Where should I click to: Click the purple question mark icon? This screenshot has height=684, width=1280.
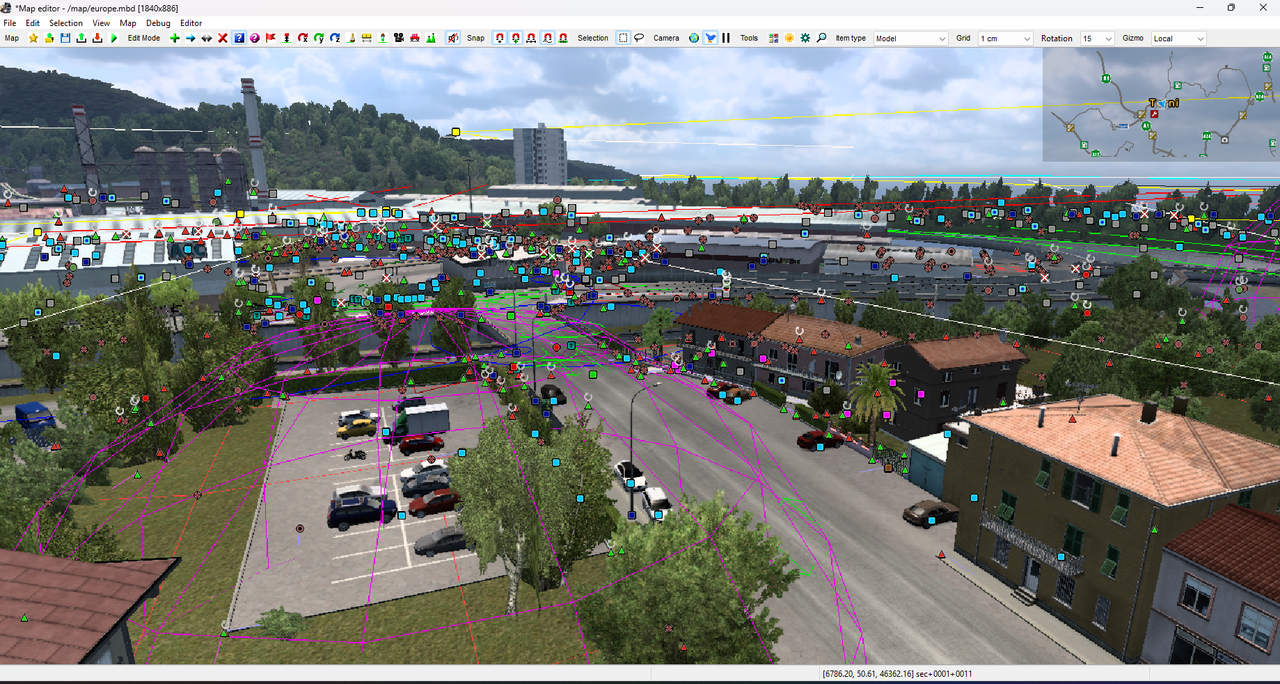point(255,38)
